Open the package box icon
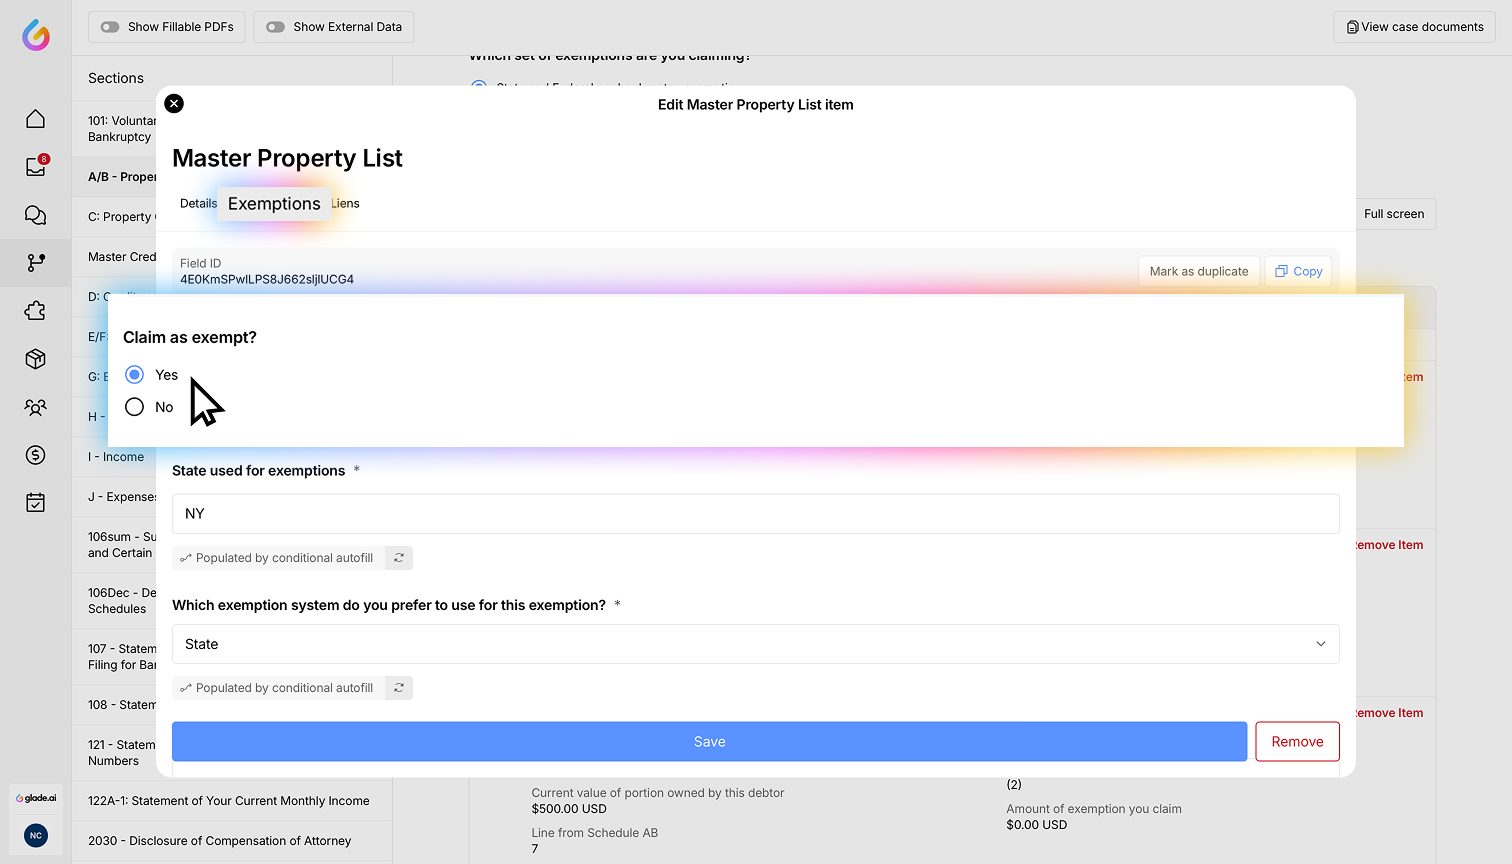 [35, 359]
